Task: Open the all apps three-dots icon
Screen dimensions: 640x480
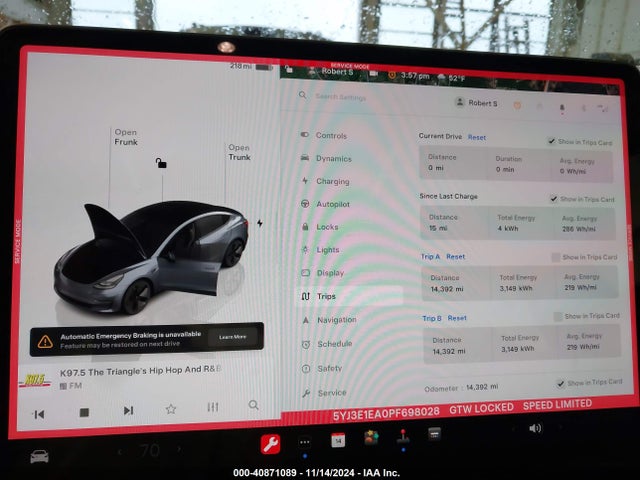Action: coord(304,442)
